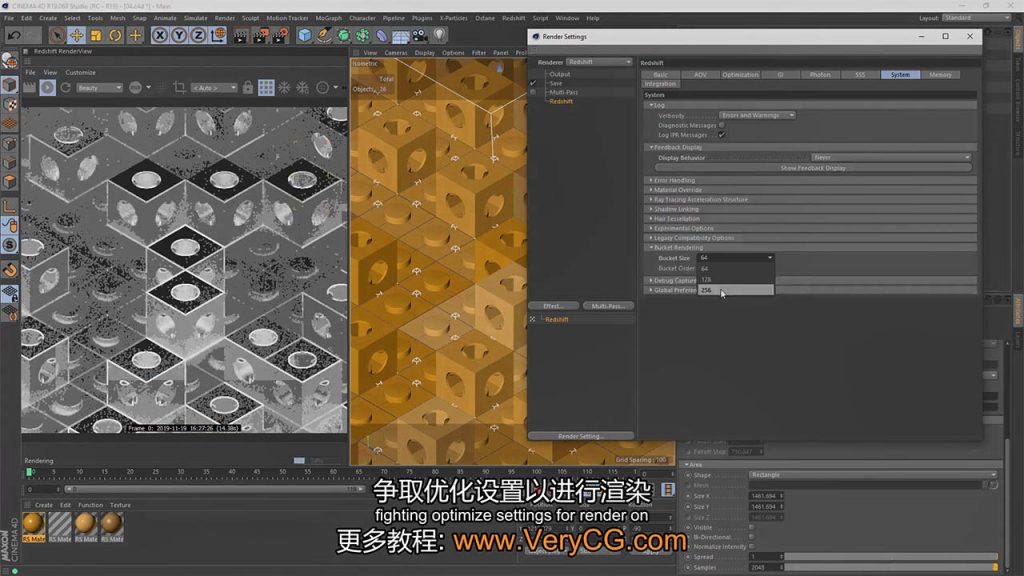
Task: Adjust the Spread slider
Action: (891, 557)
